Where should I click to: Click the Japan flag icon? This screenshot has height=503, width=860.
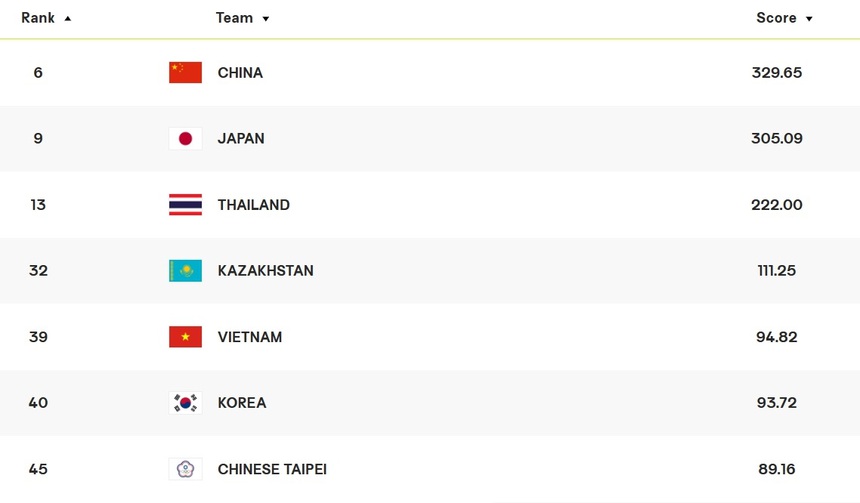185,139
